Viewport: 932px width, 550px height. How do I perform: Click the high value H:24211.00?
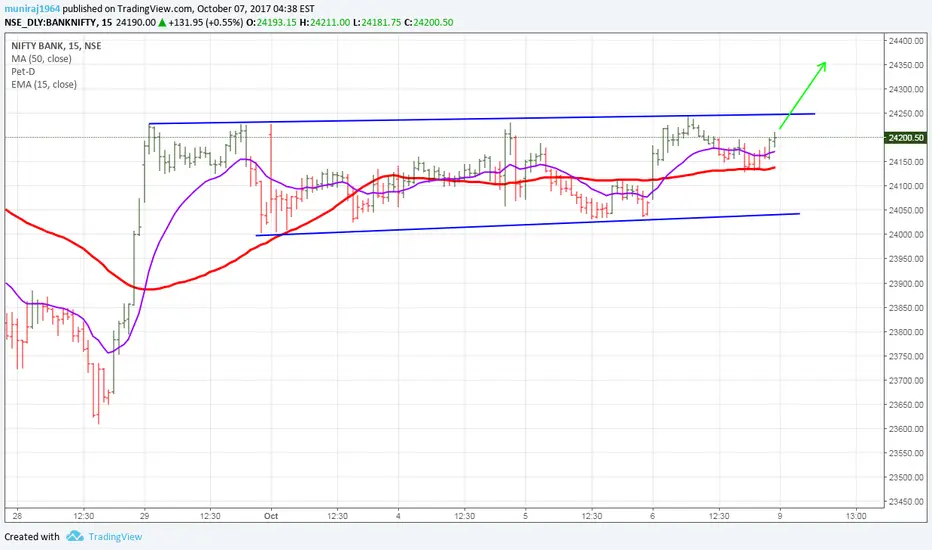pos(325,23)
